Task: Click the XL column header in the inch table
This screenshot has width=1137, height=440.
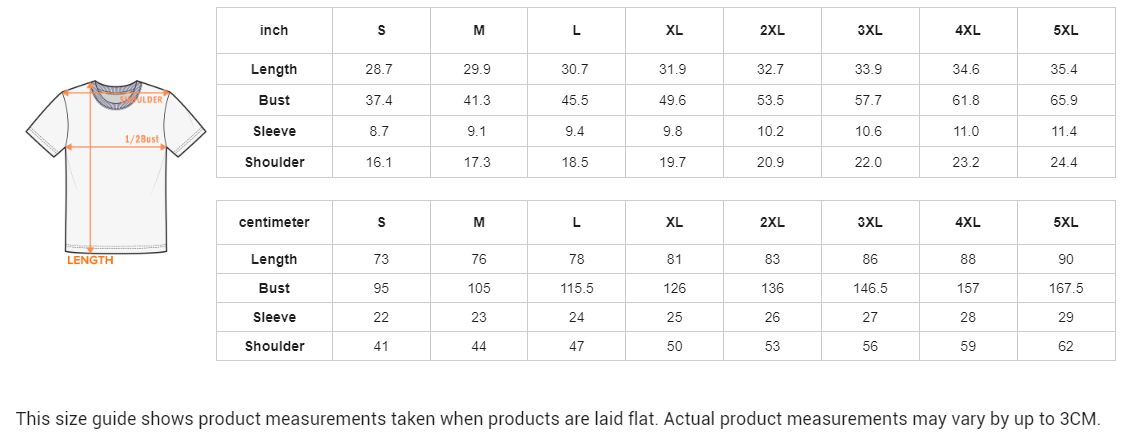Action: tap(674, 30)
